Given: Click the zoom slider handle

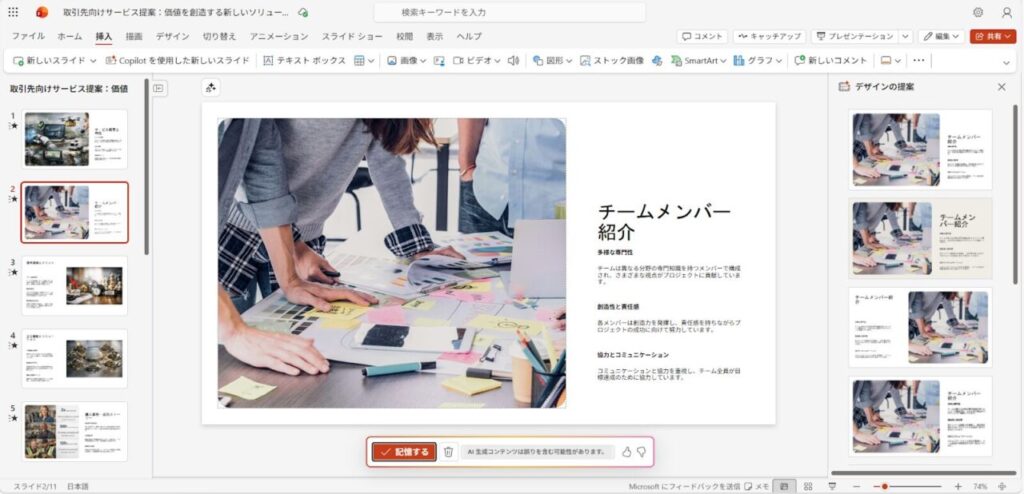Looking at the screenshot, I should click(x=884, y=485).
